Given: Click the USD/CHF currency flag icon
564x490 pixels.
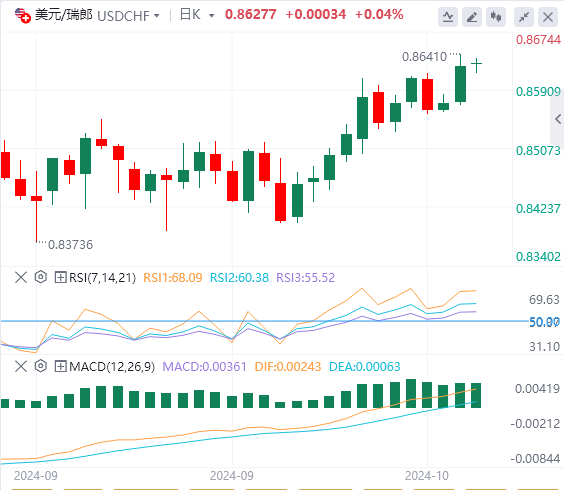Looking at the screenshot, I should pyautogui.click(x=23, y=15).
